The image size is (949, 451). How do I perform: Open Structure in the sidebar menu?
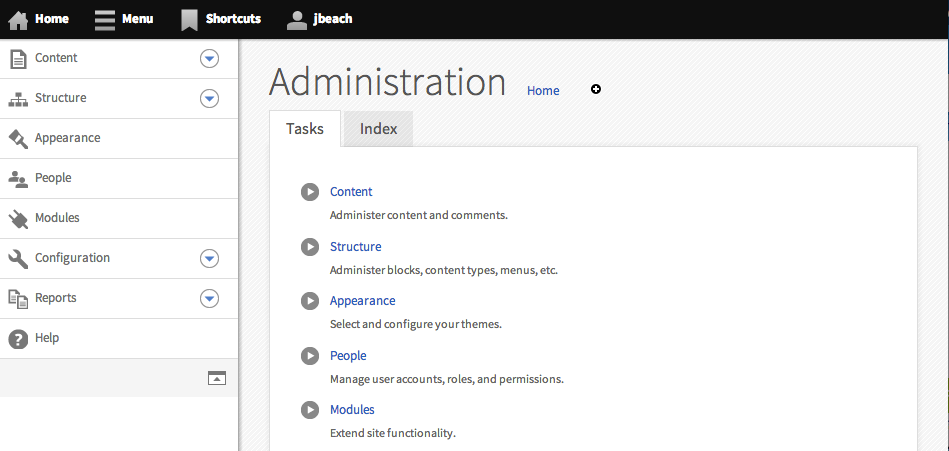click(61, 98)
